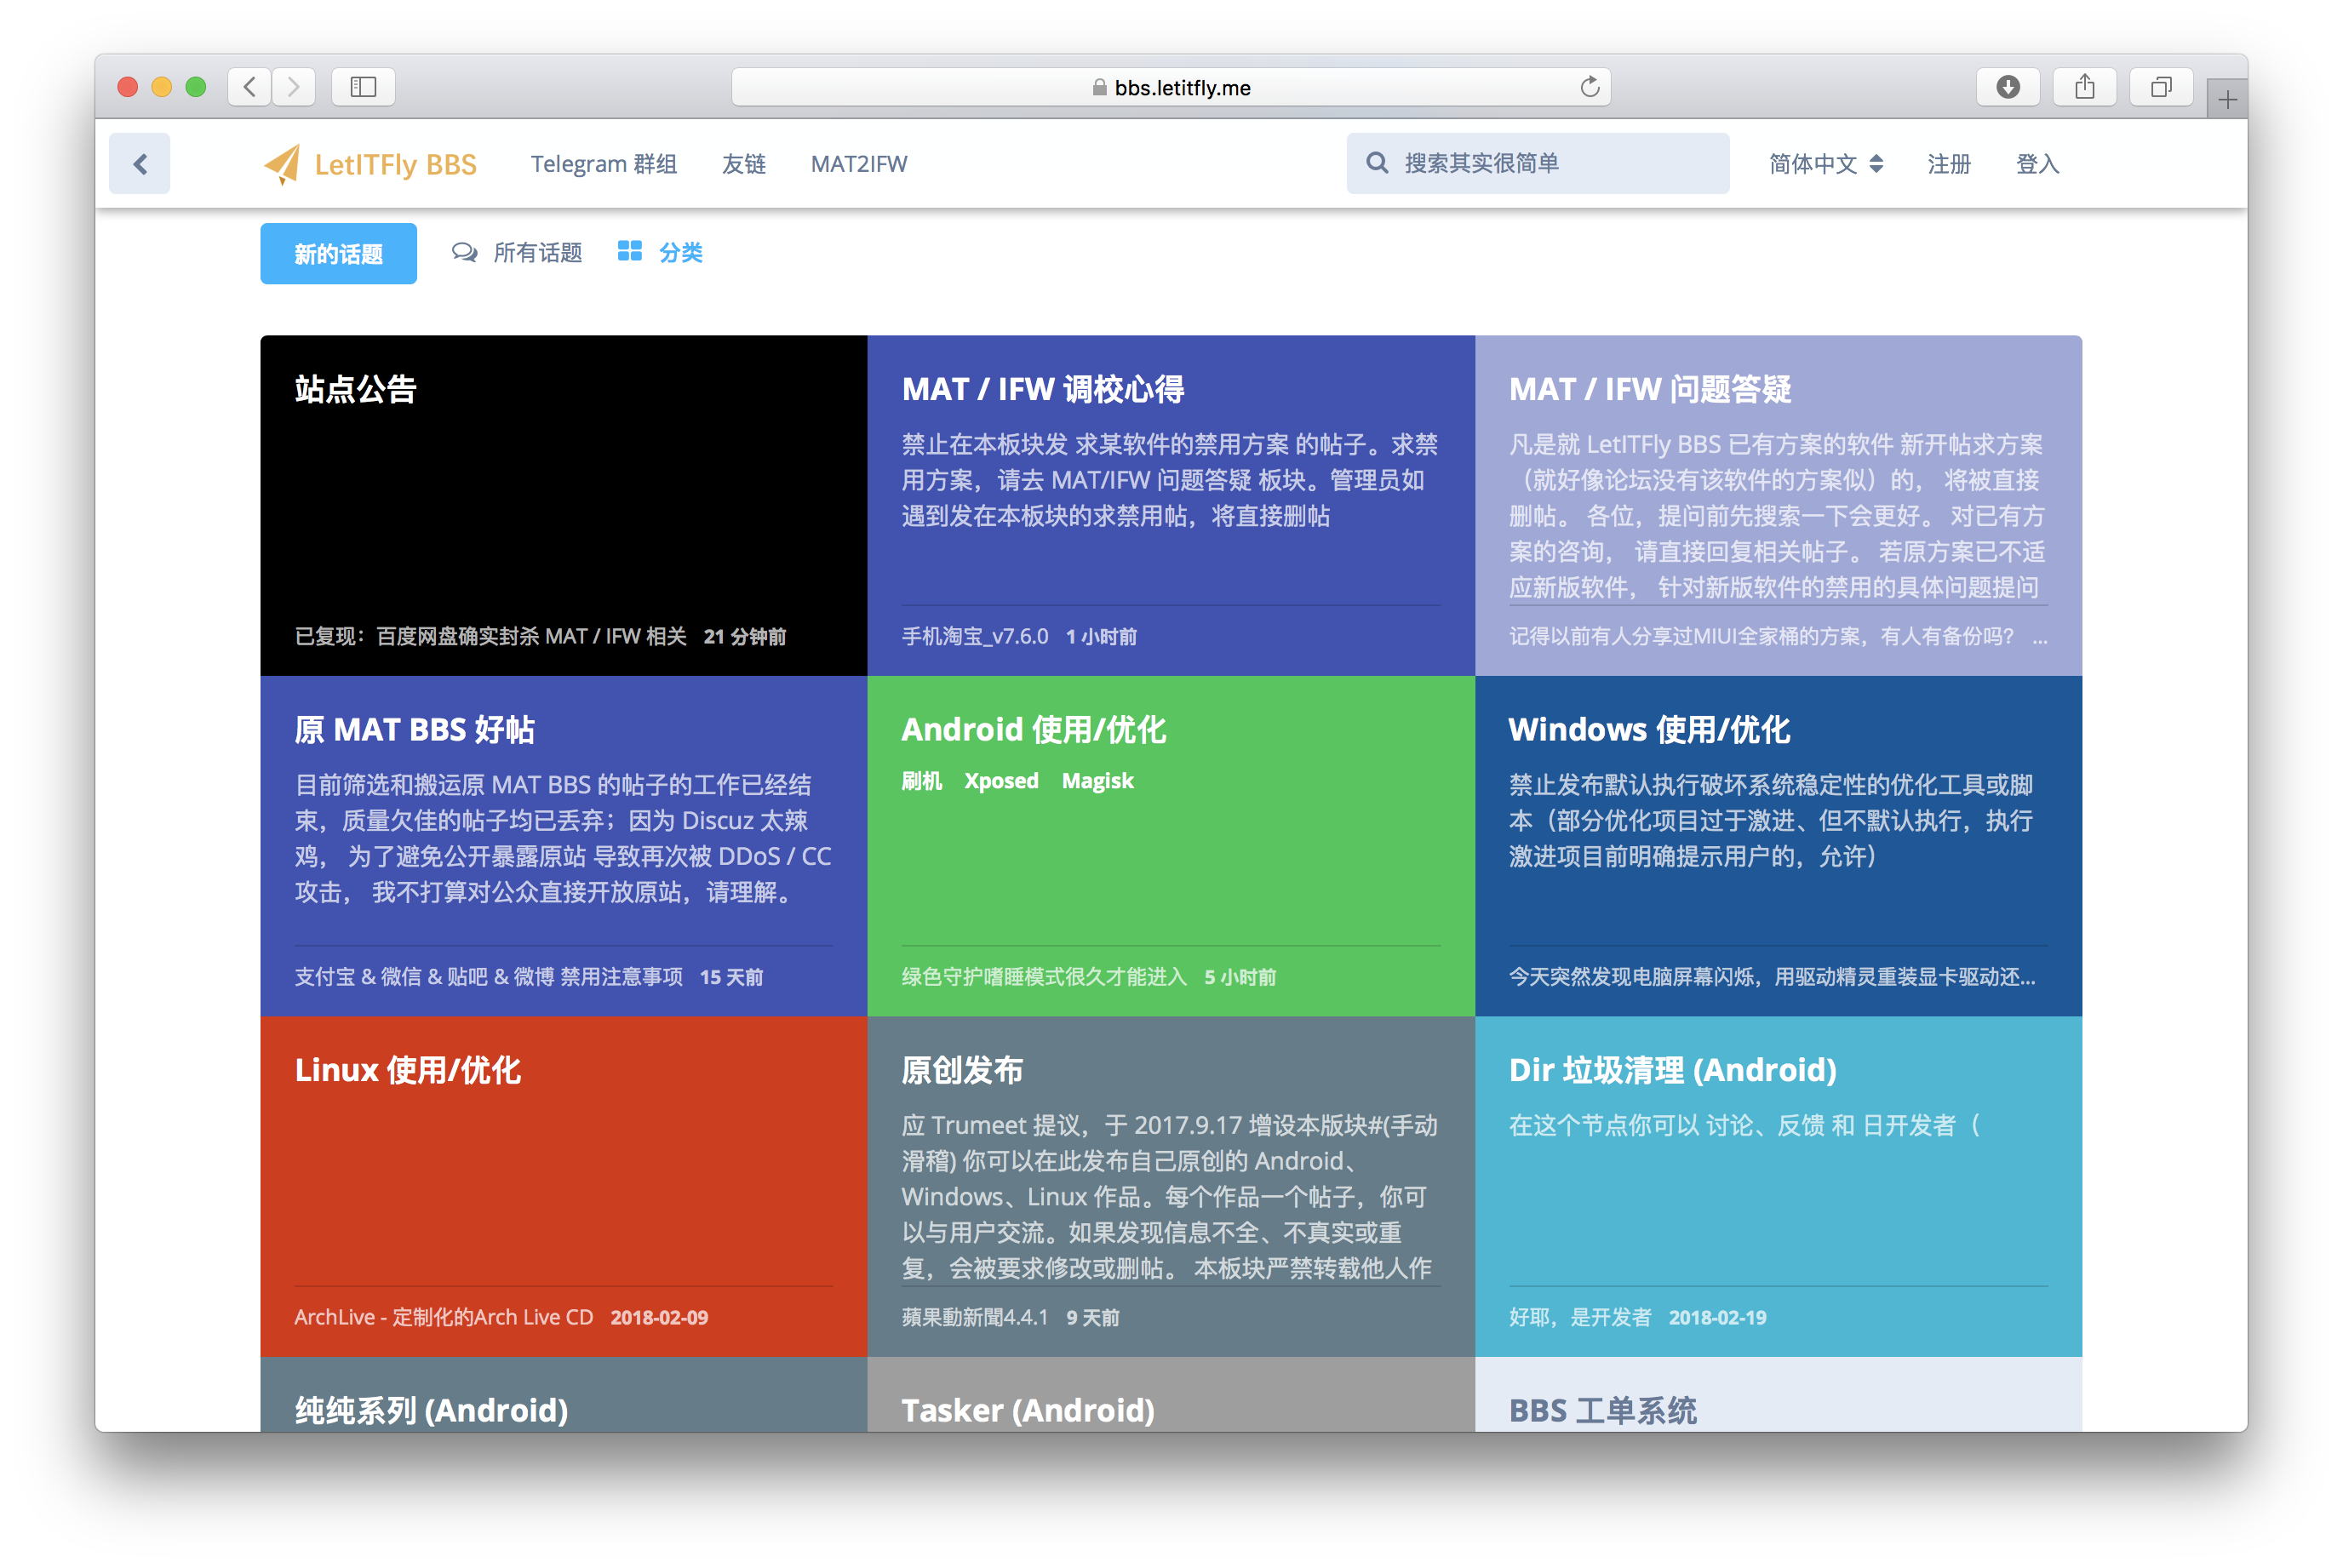Screen dimensions: 2343x1568
Task: Click the lock icon in the address bar
Action: [1099, 88]
